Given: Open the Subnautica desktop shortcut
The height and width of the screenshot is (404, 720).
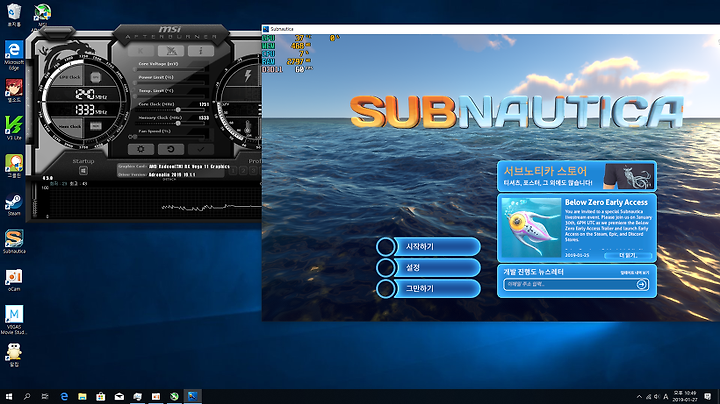Looking at the screenshot, I should click(14, 241).
